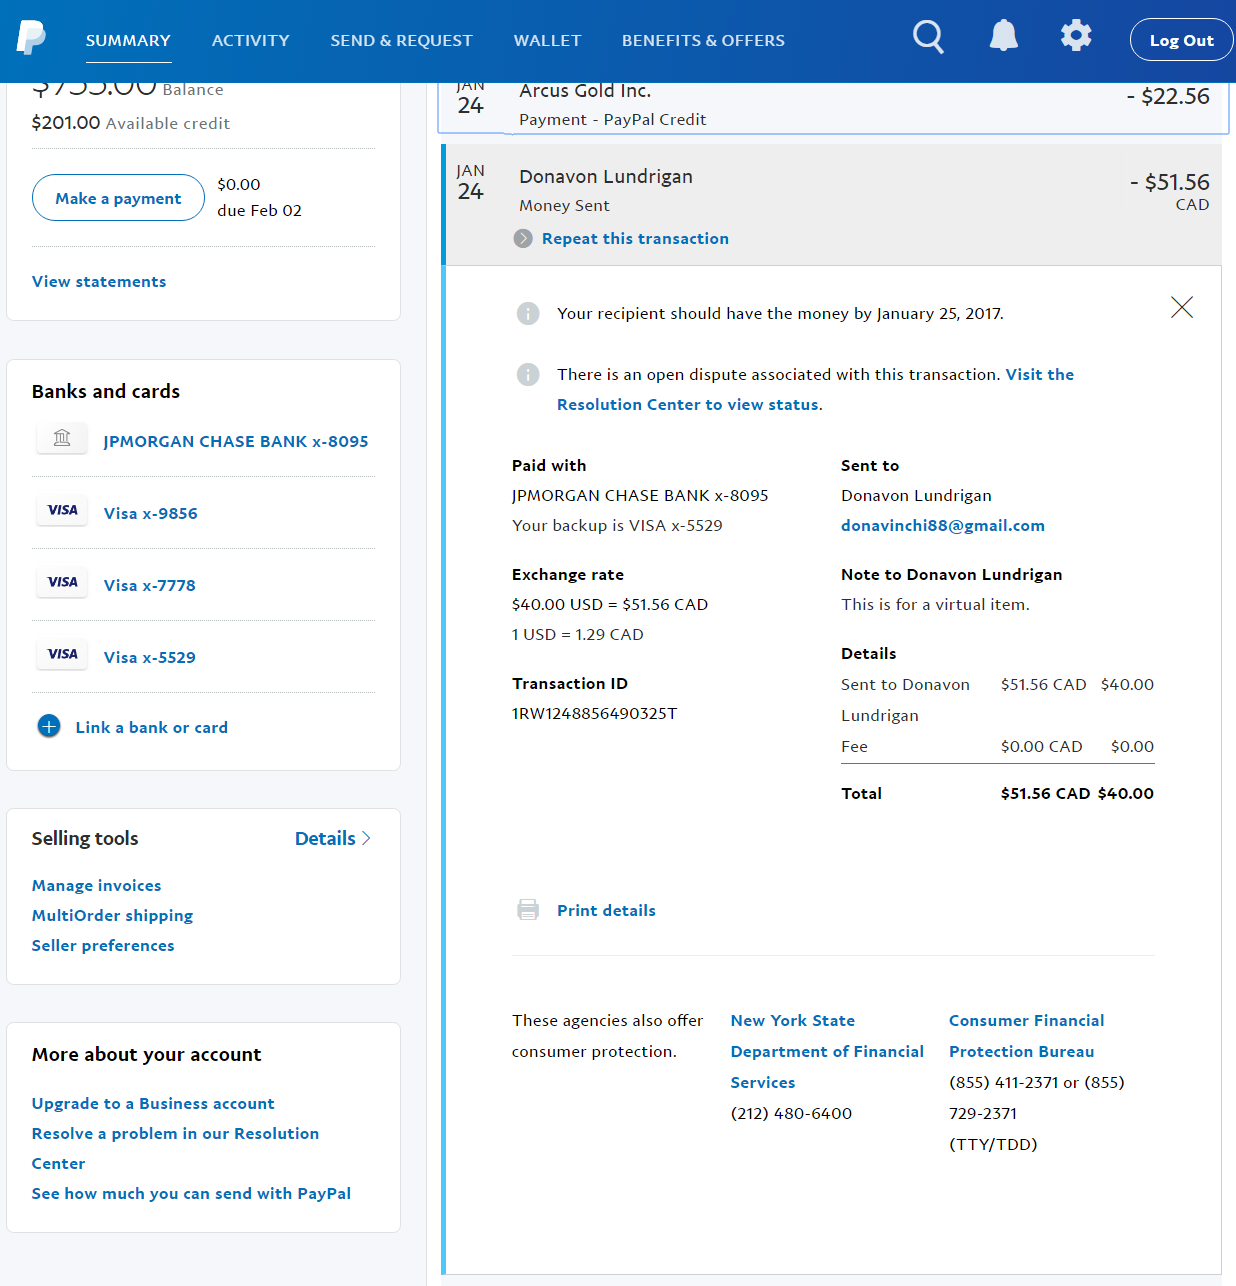
Task: Click info icon beside recipient money message
Action: [x=528, y=313]
